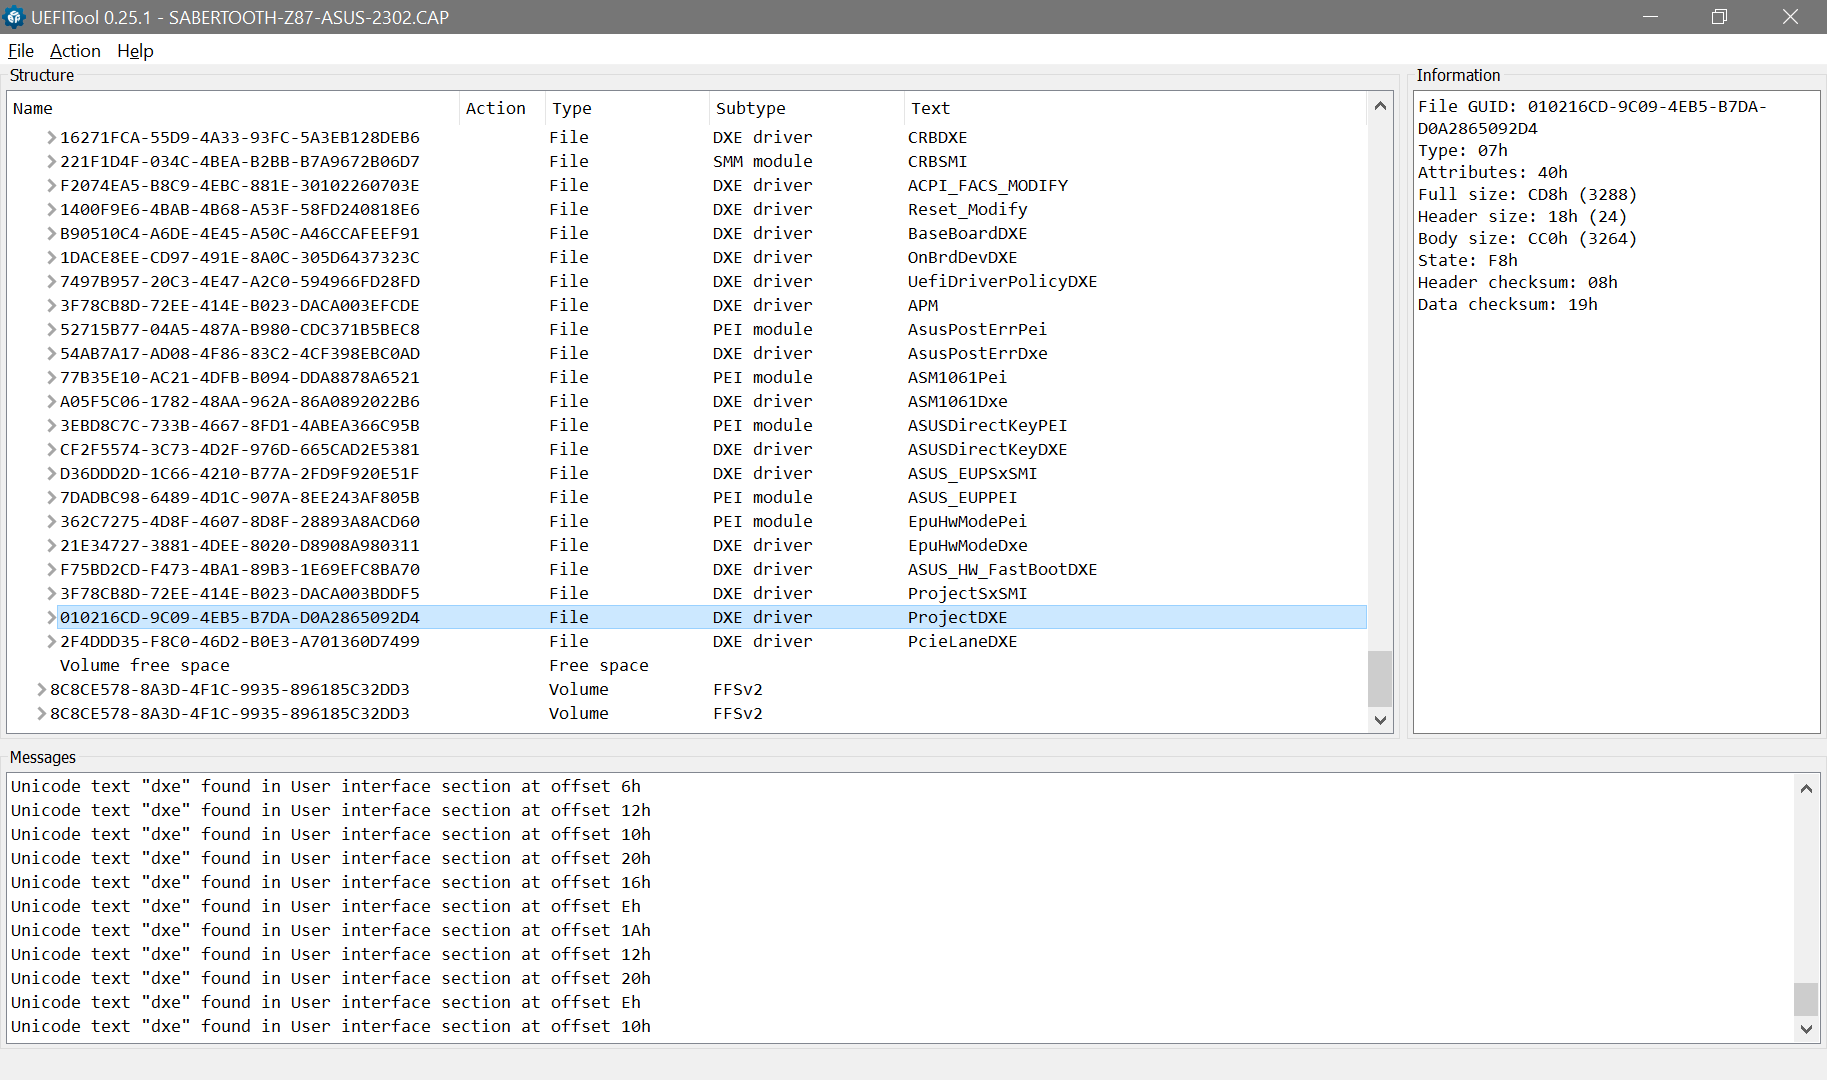Expand the F75BD2CD-F473 ASUS_HW_FastBootDXE node
The height and width of the screenshot is (1080, 1827).
(x=51, y=569)
